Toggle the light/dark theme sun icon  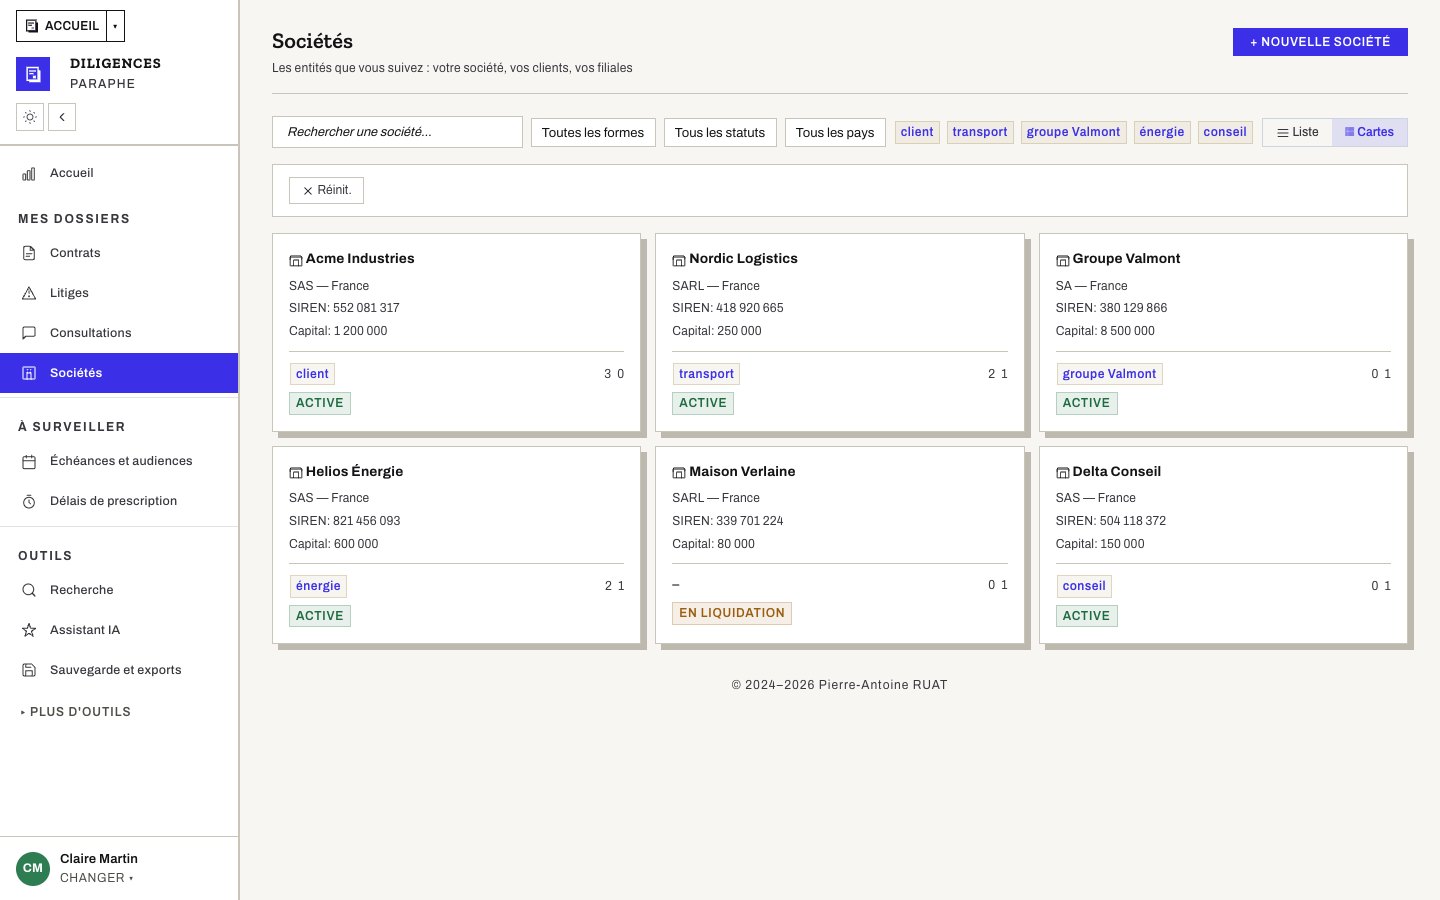pyautogui.click(x=30, y=117)
